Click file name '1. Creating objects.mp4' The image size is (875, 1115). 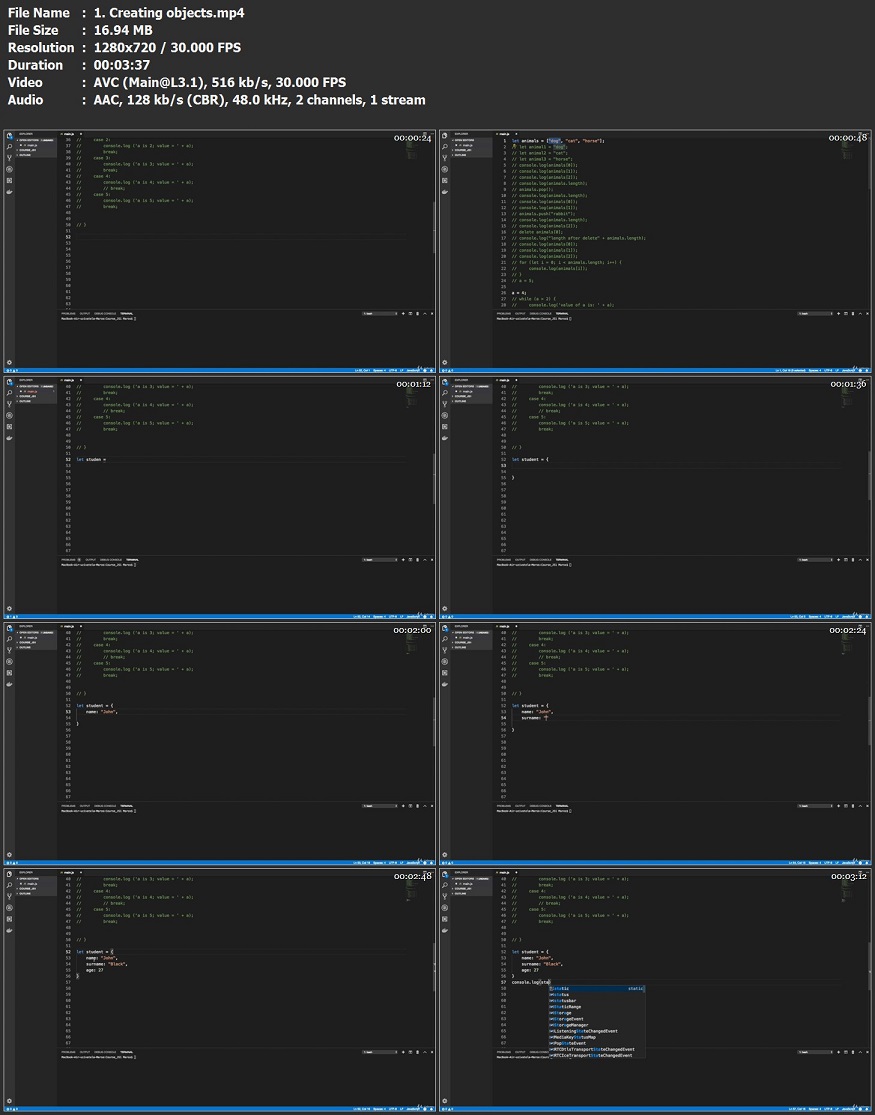(x=169, y=13)
